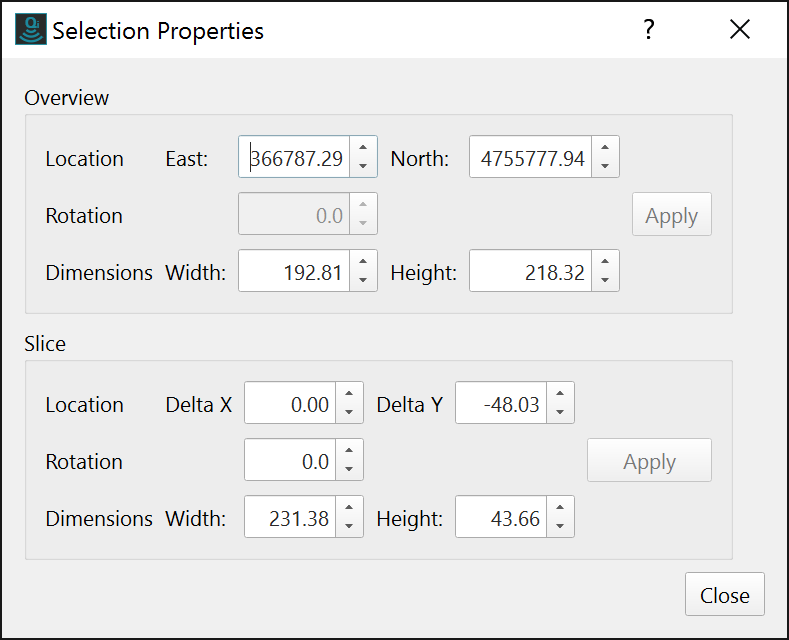Increase Slice Rotation with up arrow
Image resolution: width=789 pixels, height=640 pixels.
click(x=349, y=452)
